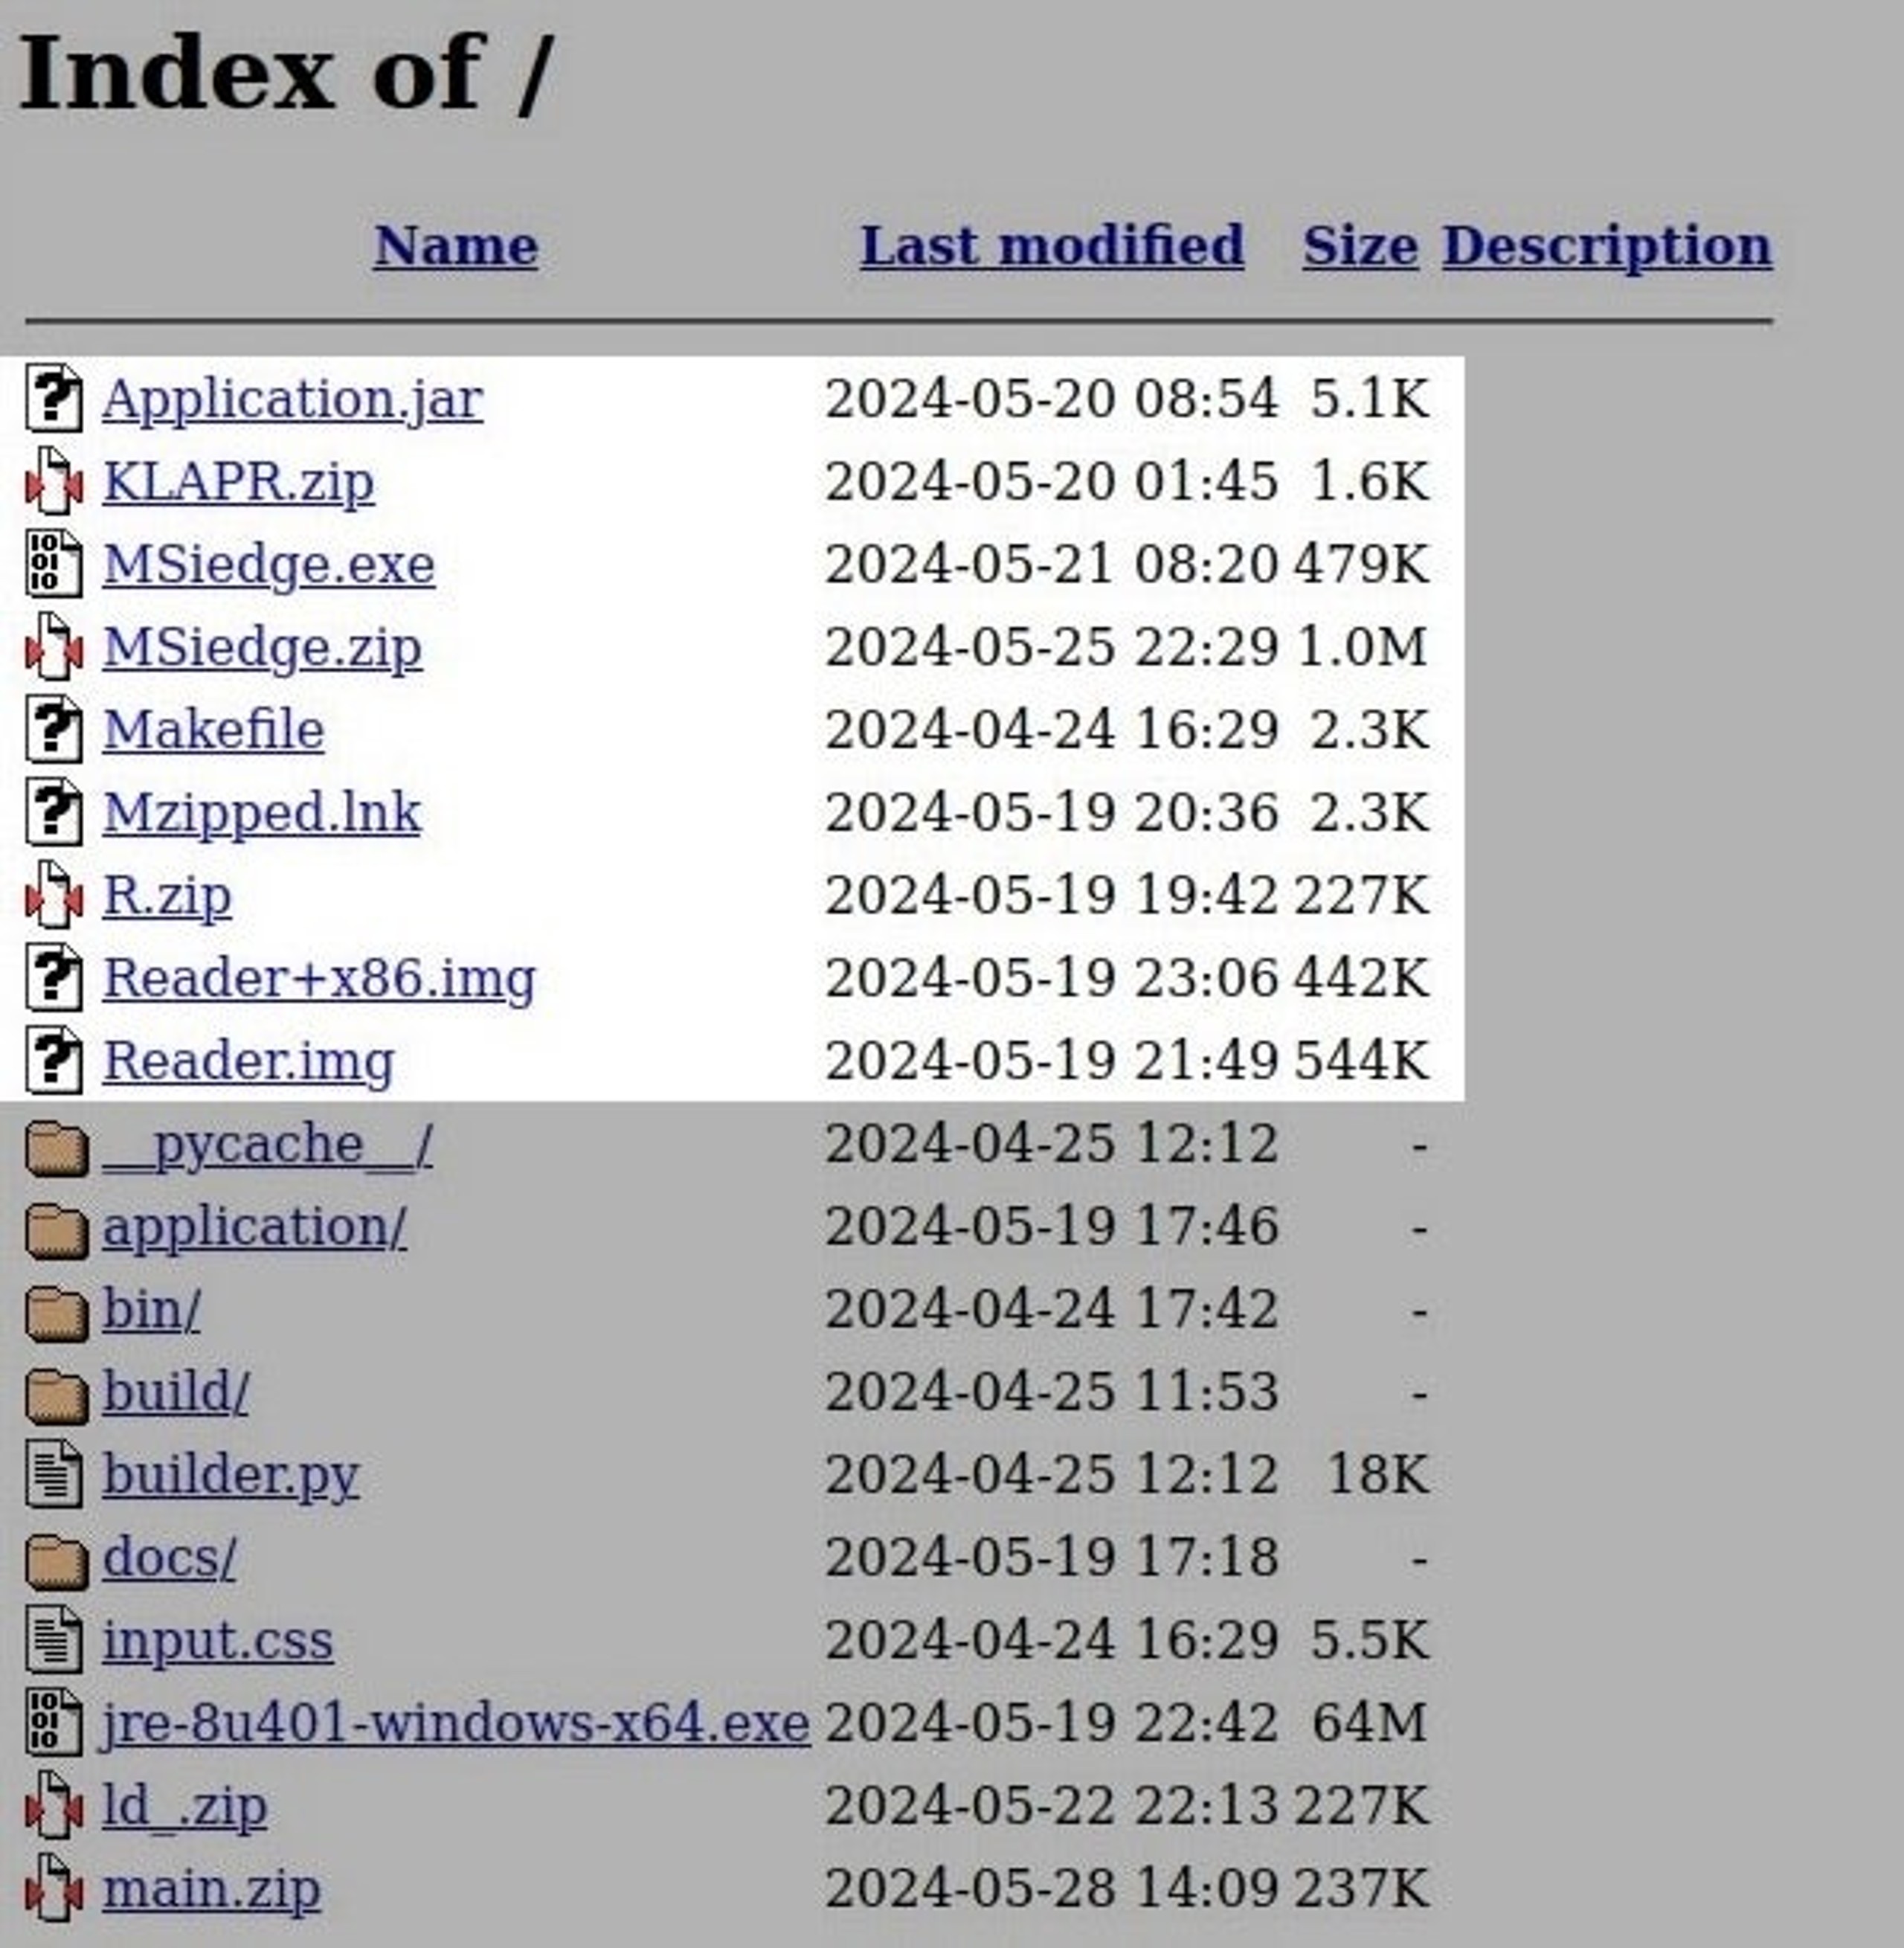The image size is (1904, 1948).
Task: Click the text file icon beside input.css
Action: coord(54,1640)
